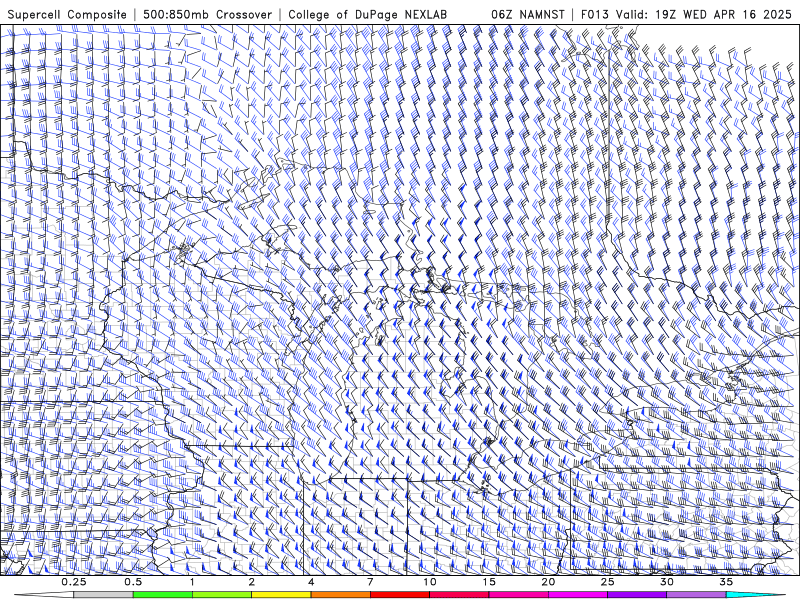Select the yellow-green segment between 1 and 2
Screen dimensions: 800x600
point(222,595)
